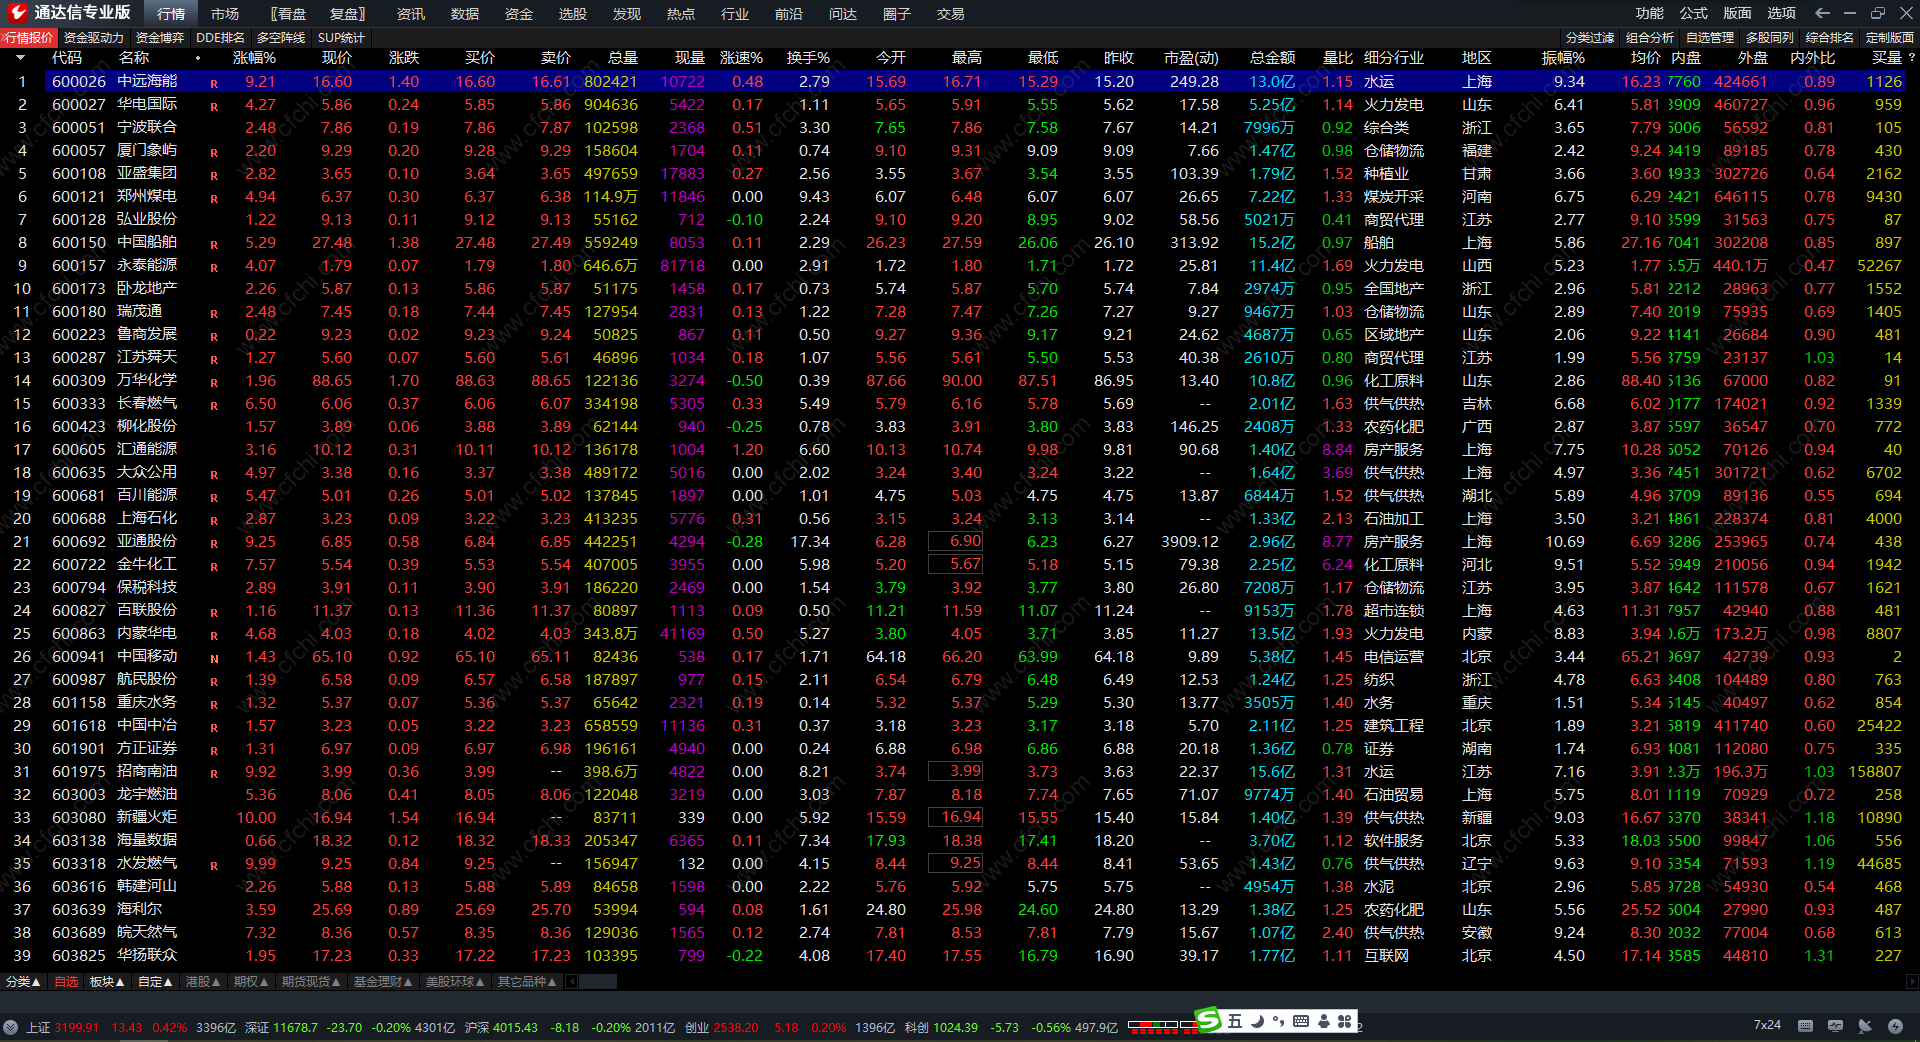Toggle Sogou punctuation mode icon
The height and width of the screenshot is (1042, 1920).
point(1279,1021)
